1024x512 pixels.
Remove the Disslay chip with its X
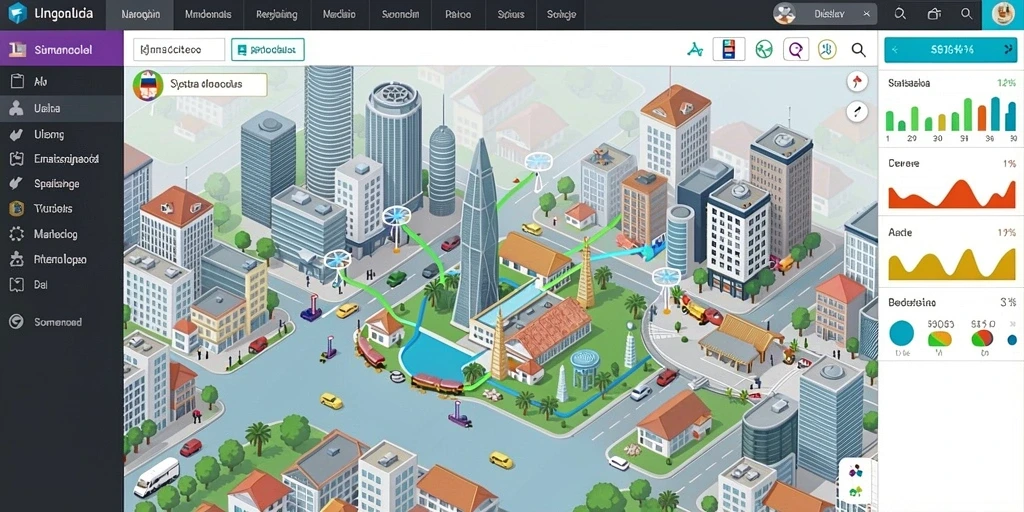point(867,14)
